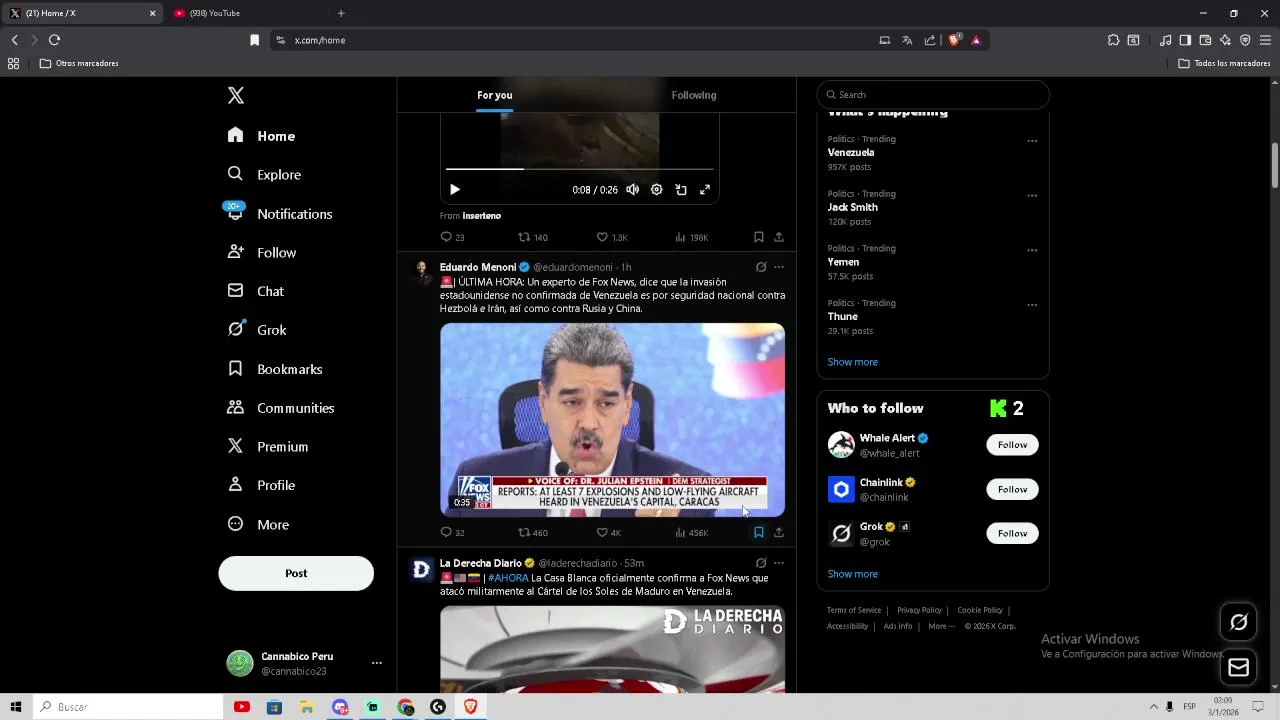Viewport: 1280px width, 720px height.
Task: Ask Grok about La Derecha Diario post
Action: click(x=761, y=563)
